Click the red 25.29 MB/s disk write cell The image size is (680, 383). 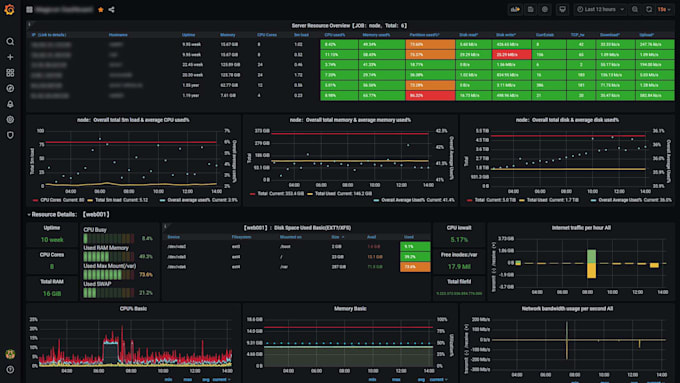coord(511,55)
